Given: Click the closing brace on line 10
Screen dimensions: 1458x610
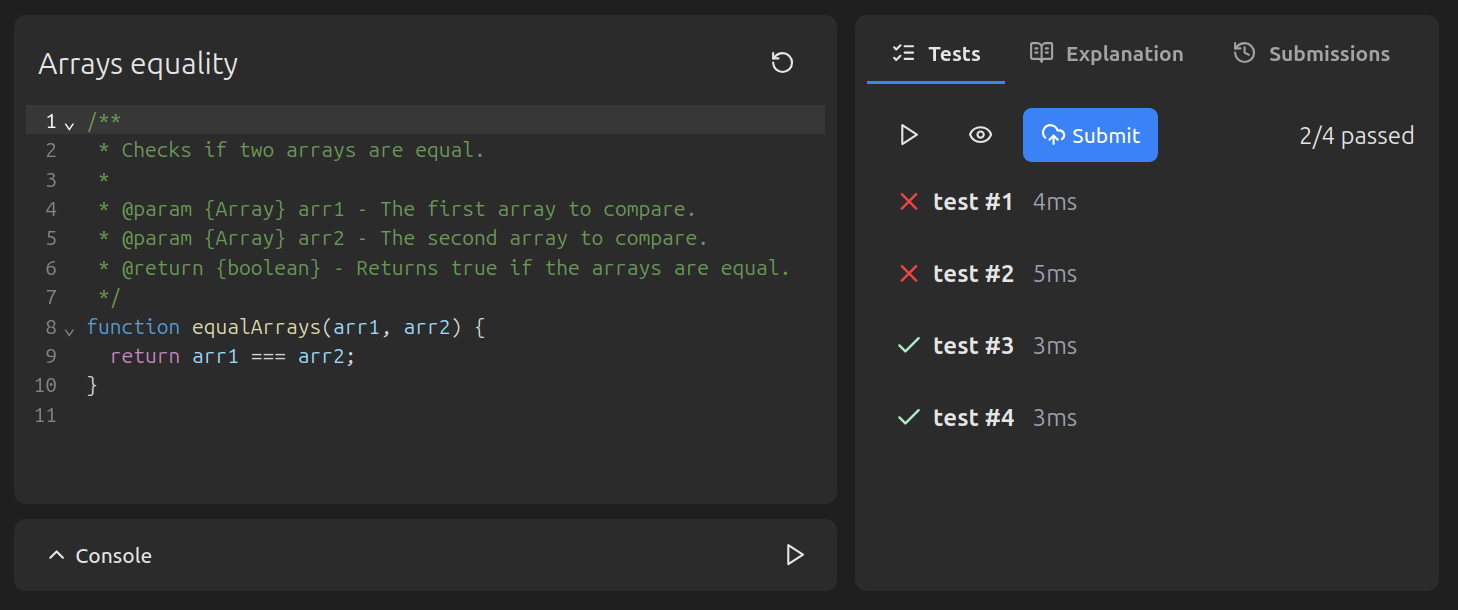Looking at the screenshot, I should pos(92,385).
